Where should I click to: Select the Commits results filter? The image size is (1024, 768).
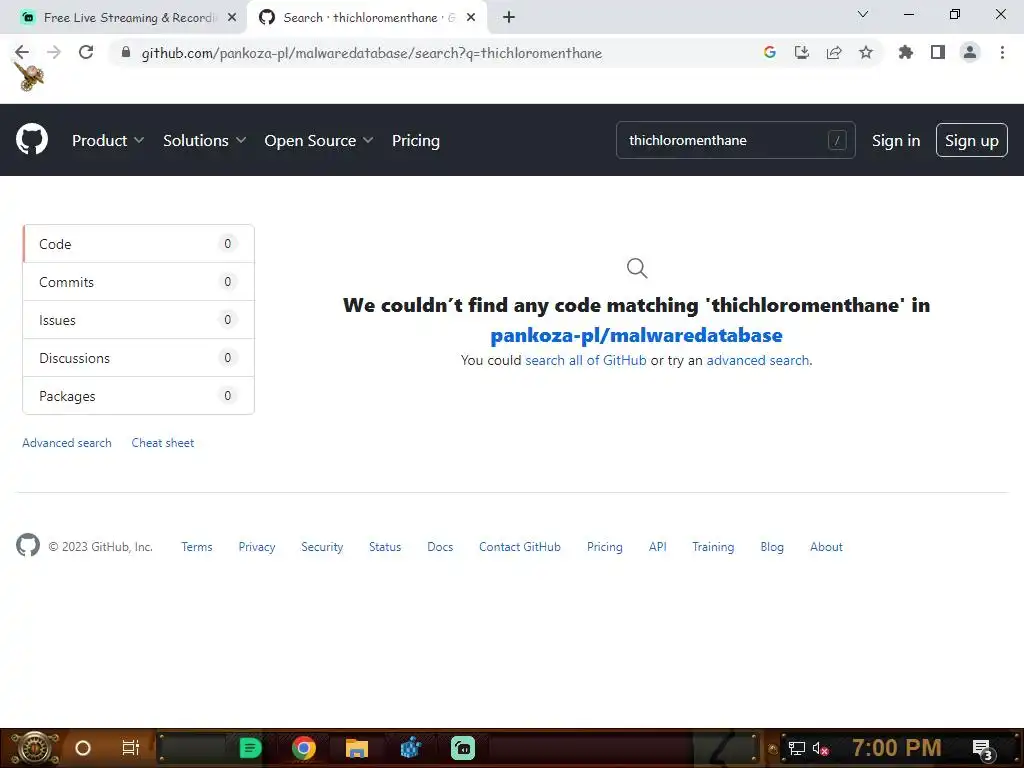tap(138, 281)
